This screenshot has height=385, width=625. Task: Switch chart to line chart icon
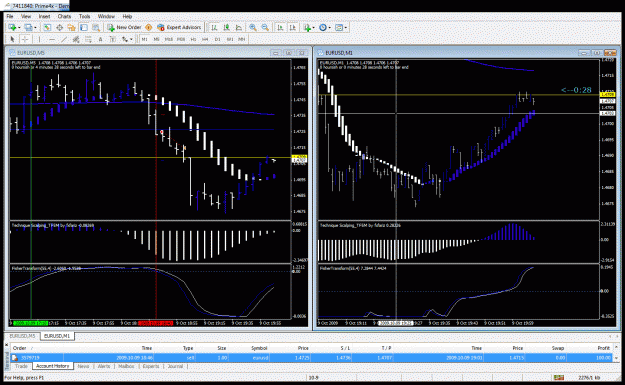[x=239, y=28]
